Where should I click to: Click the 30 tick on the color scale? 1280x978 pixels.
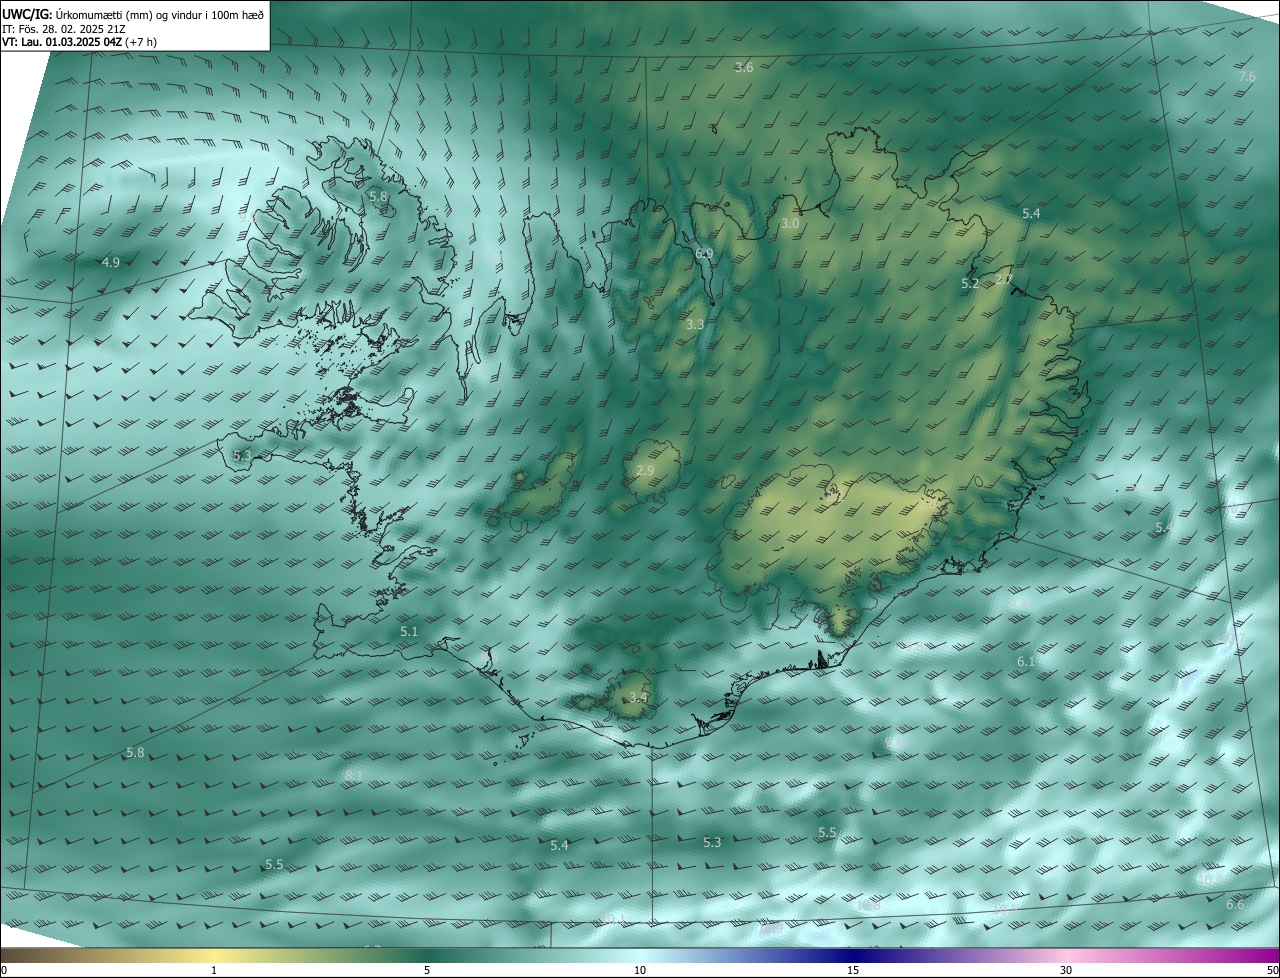(x=1066, y=970)
